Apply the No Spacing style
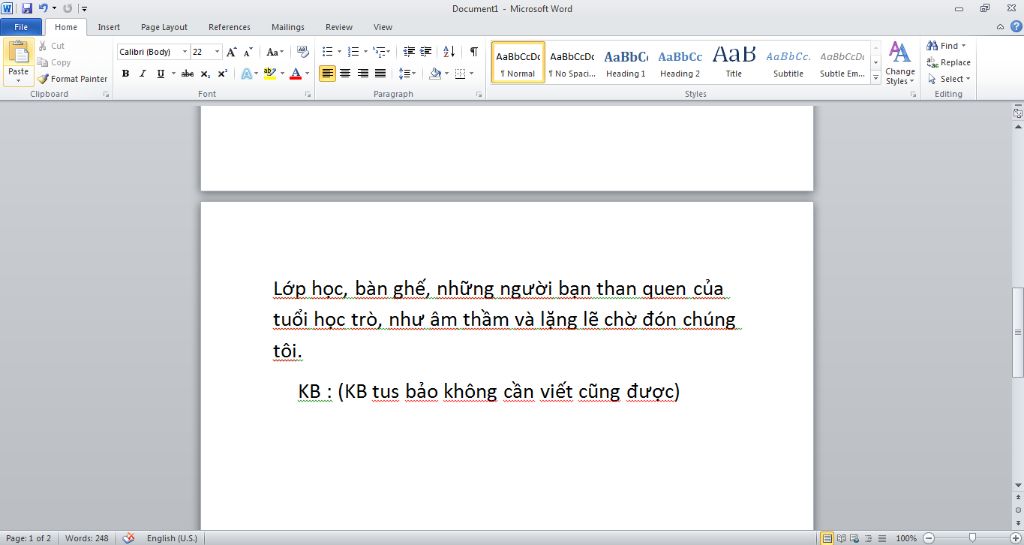The width and height of the screenshot is (1024, 545). pyautogui.click(x=572, y=63)
